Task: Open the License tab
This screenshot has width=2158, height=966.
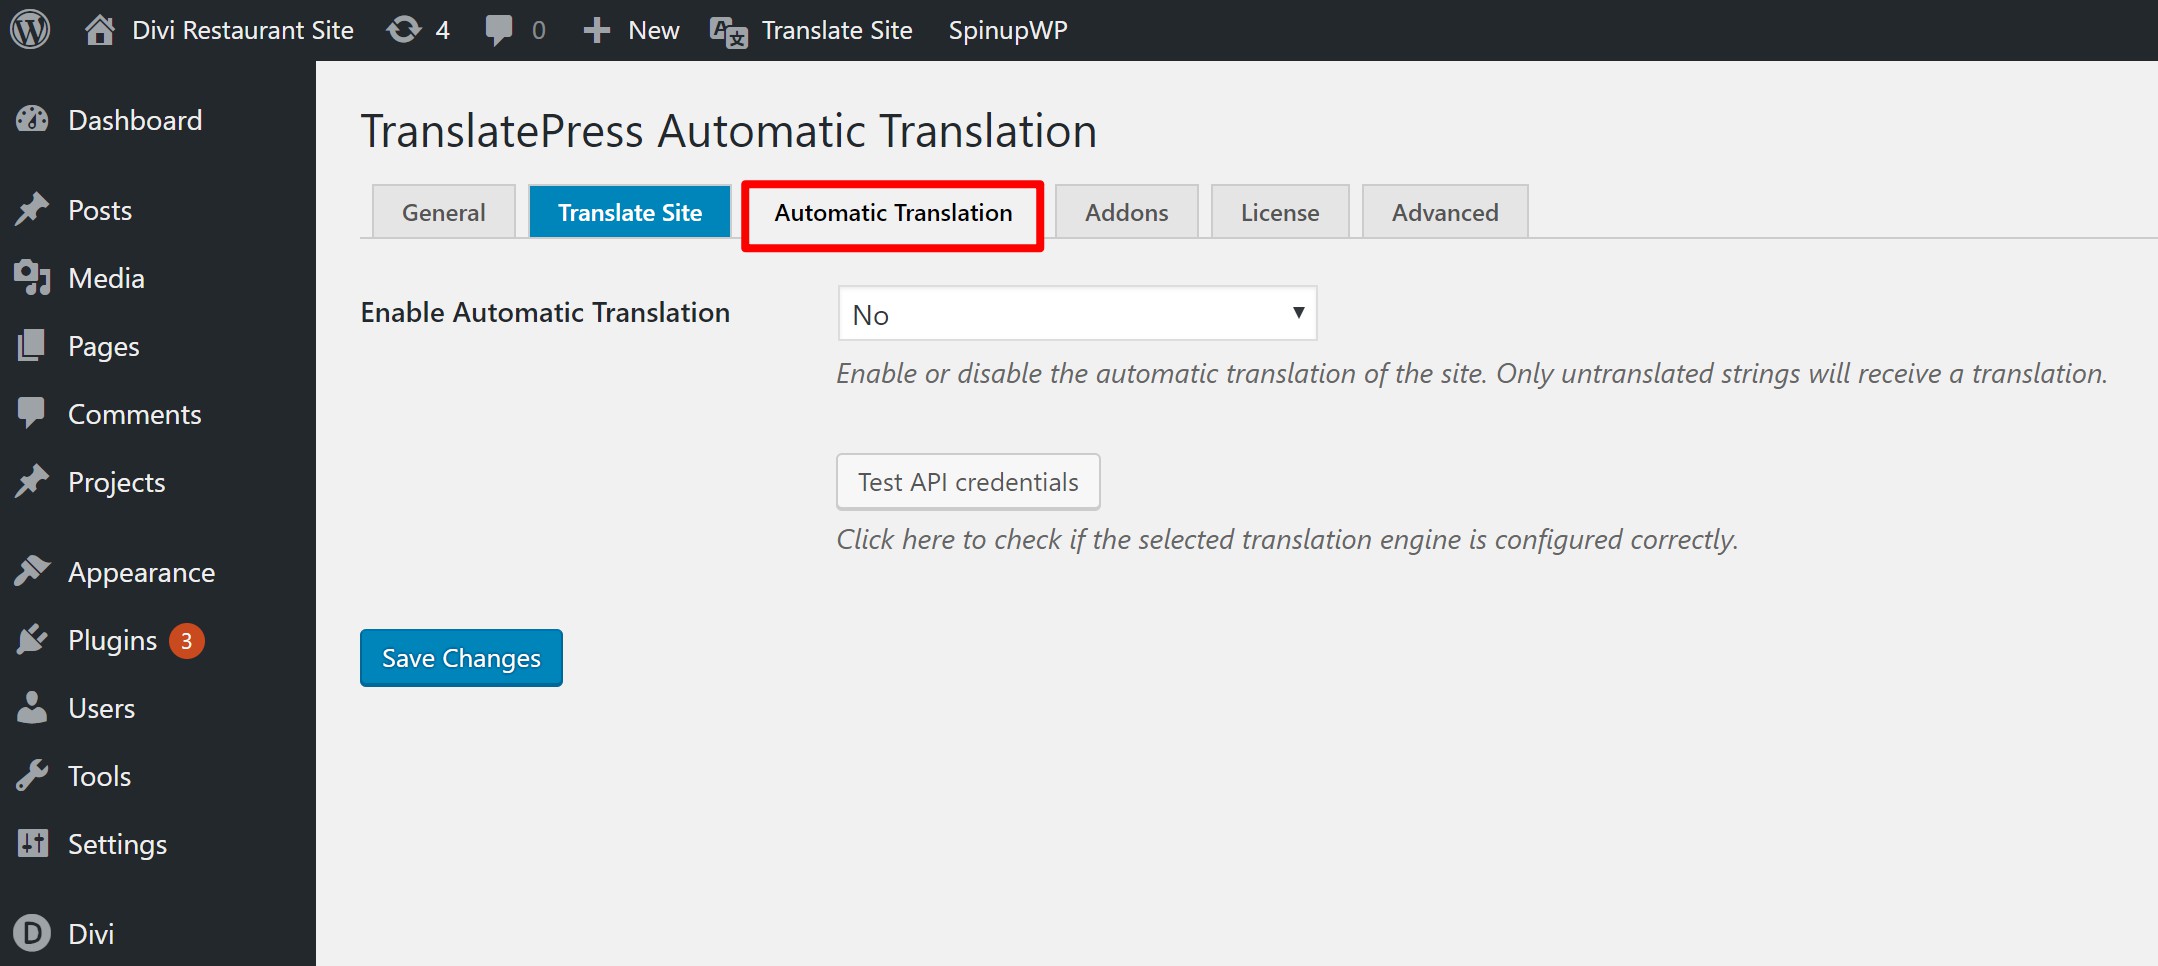Action: pyautogui.click(x=1280, y=212)
